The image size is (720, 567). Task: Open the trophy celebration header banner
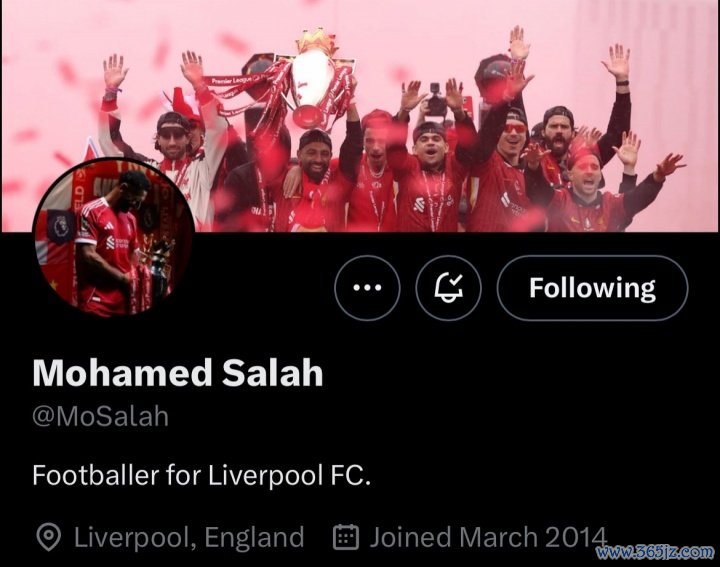pyautogui.click(x=360, y=116)
